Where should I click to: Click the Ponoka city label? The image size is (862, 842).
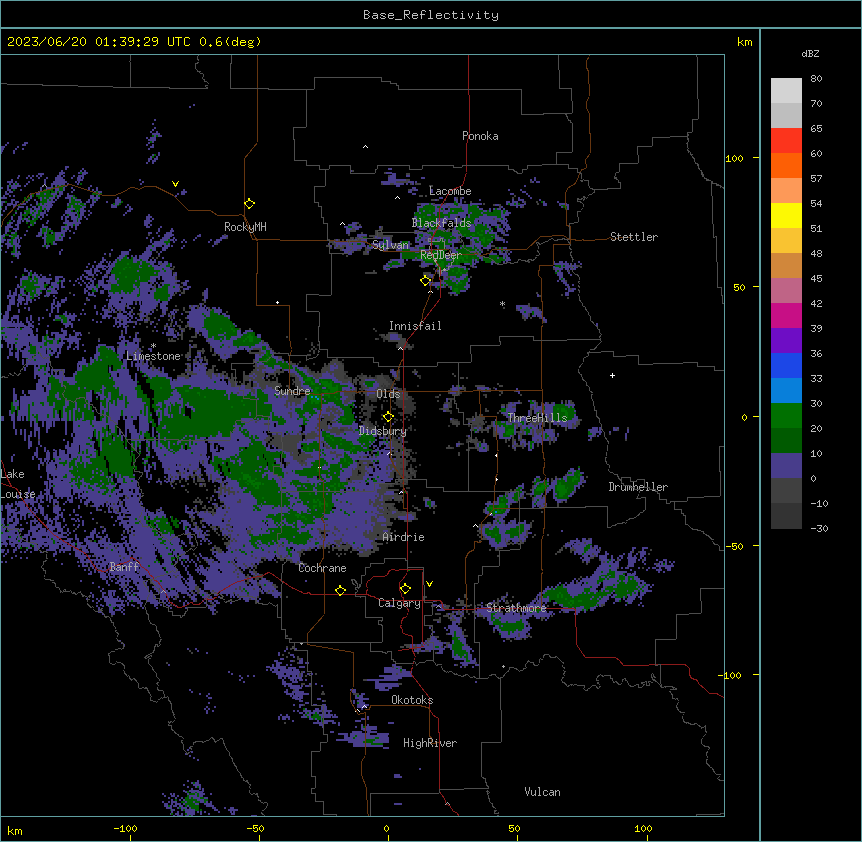click(x=480, y=136)
